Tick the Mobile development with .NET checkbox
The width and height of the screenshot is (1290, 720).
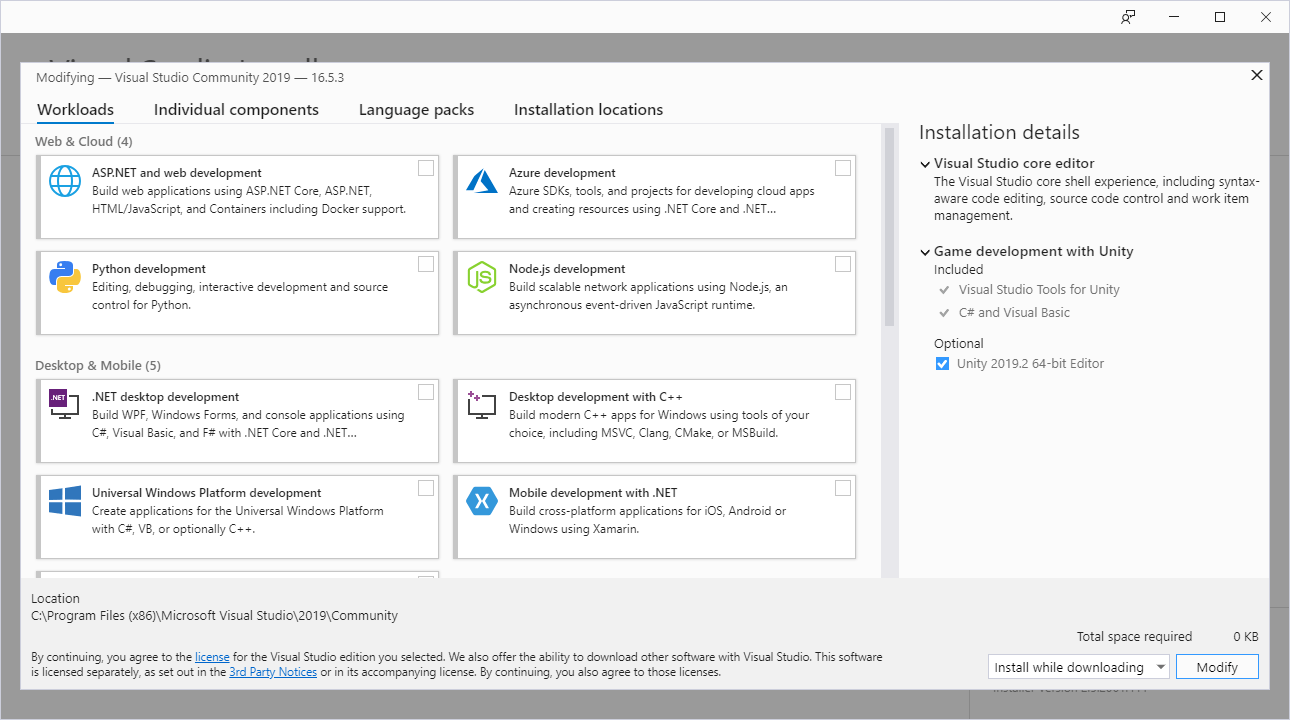tap(843, 488)
